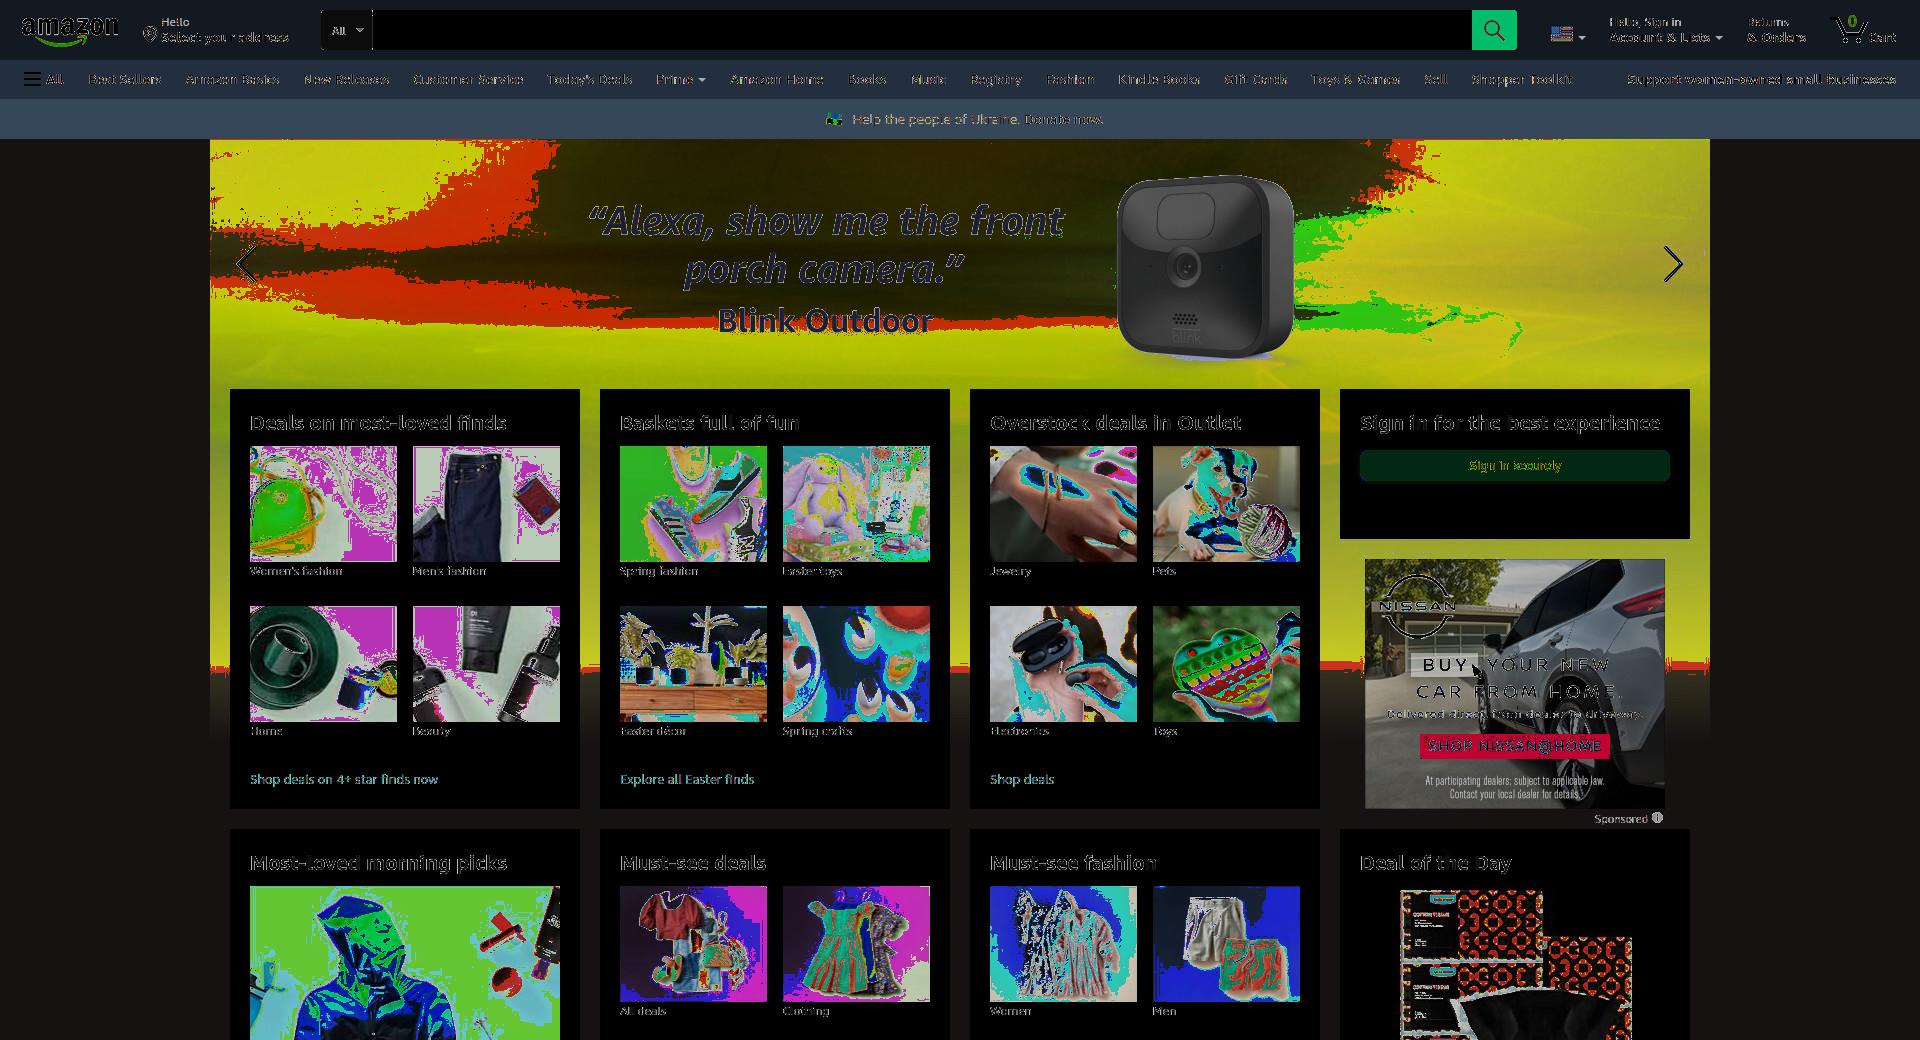
Task: Open Clothing thumbnail in Must-see deals
Action: [x=856, y=944]
